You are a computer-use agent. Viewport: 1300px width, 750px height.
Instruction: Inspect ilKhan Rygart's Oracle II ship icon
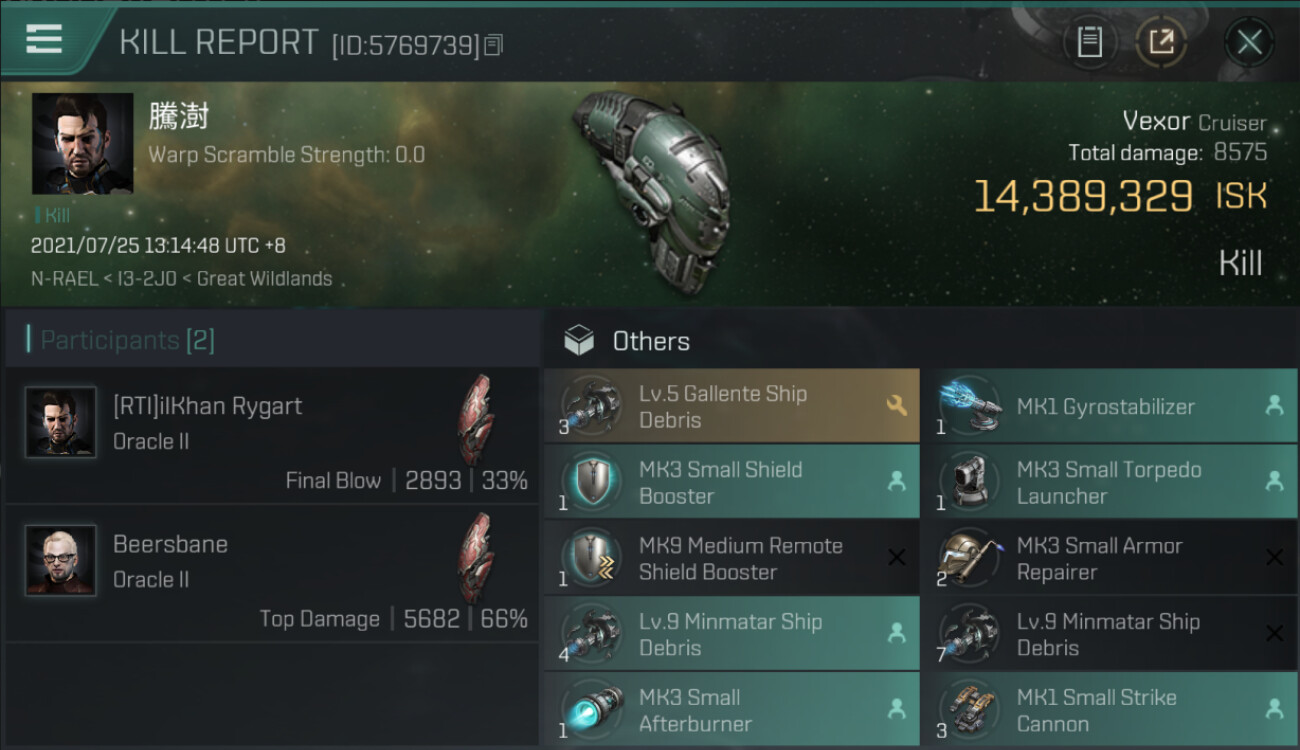click(476, 420)
